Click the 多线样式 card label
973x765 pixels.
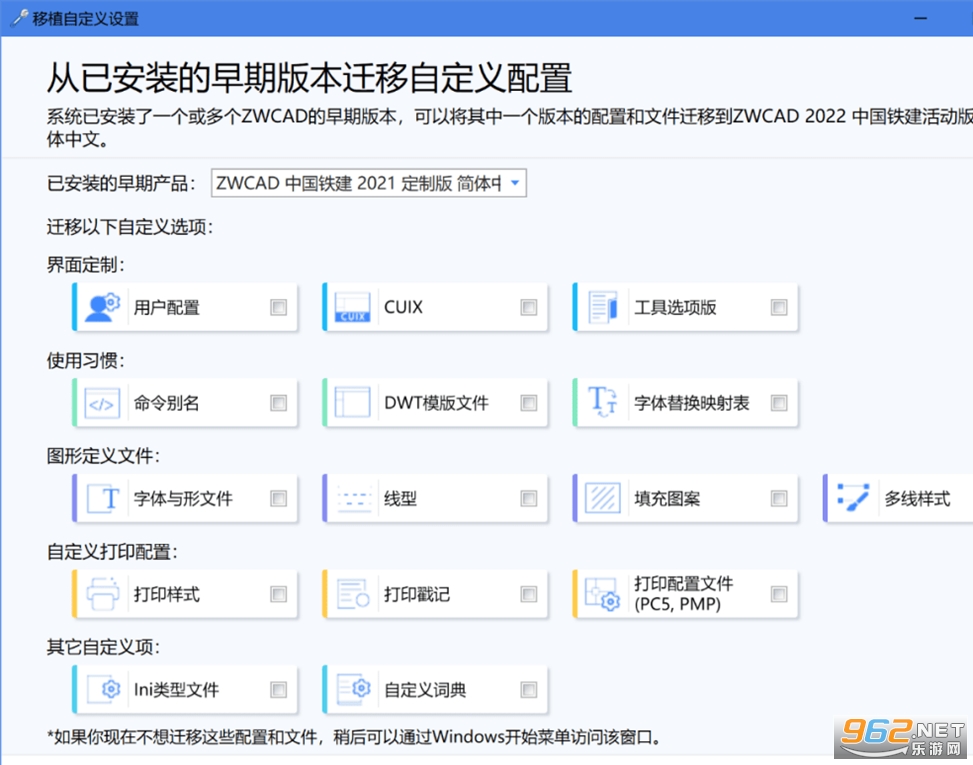click(x=917, y=498)
